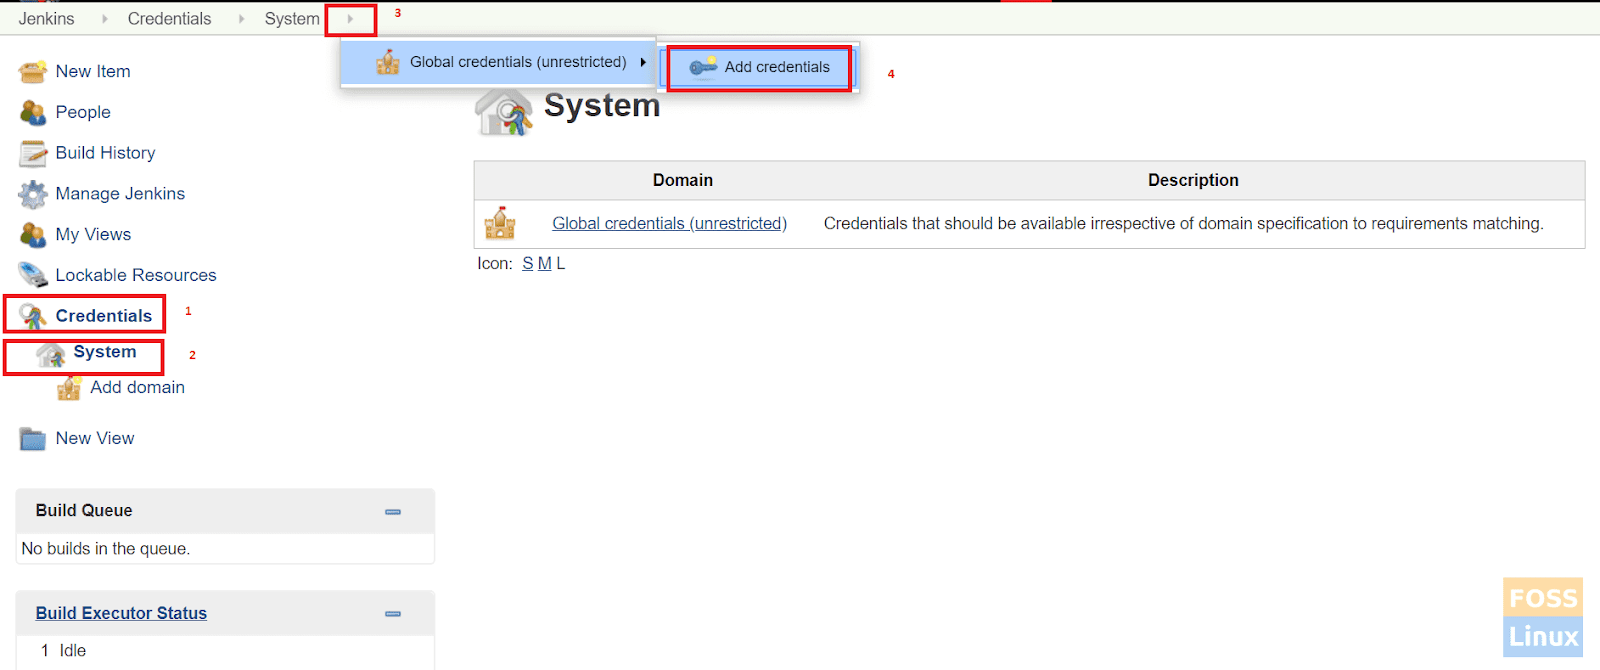
Task: Go to Jenkins breadcrumb
Action: point(46,19)
